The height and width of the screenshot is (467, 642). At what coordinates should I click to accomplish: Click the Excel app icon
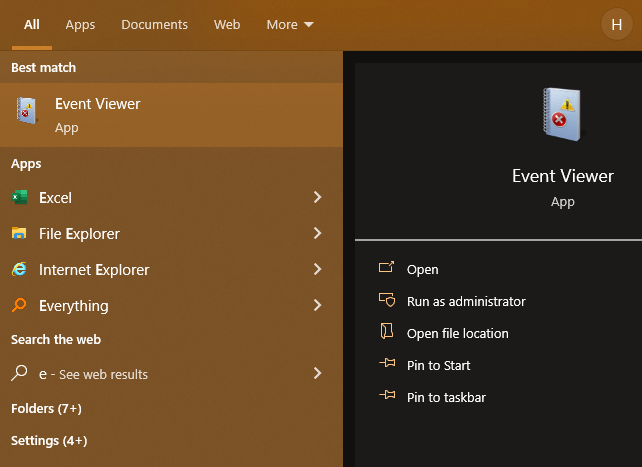pos(19,198)
